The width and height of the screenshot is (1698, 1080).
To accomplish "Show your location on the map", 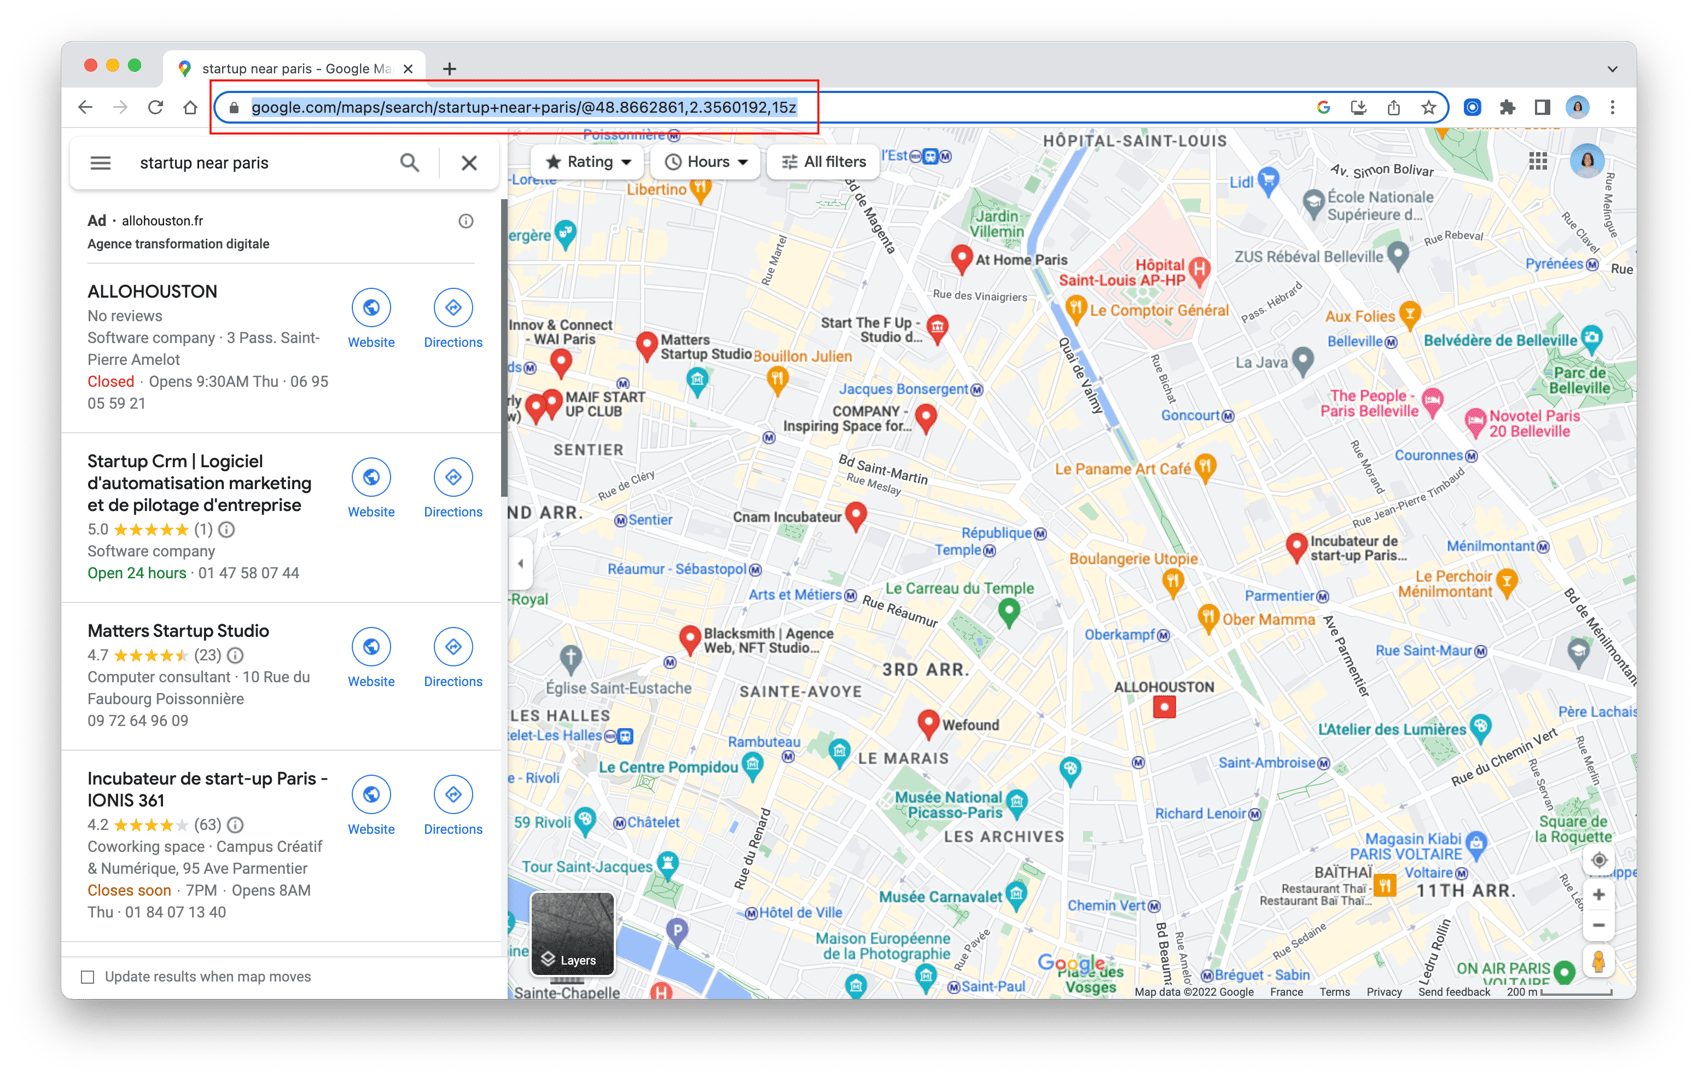I will (1599, 861).
